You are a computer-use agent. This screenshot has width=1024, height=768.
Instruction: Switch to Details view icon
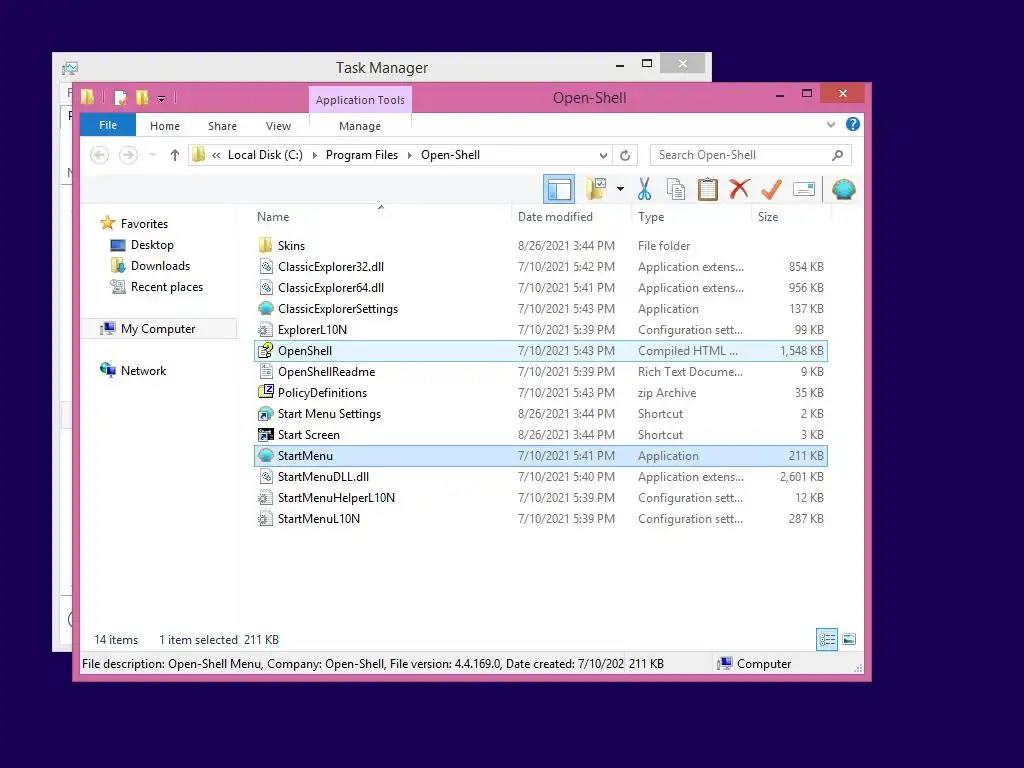click(827, 639)
